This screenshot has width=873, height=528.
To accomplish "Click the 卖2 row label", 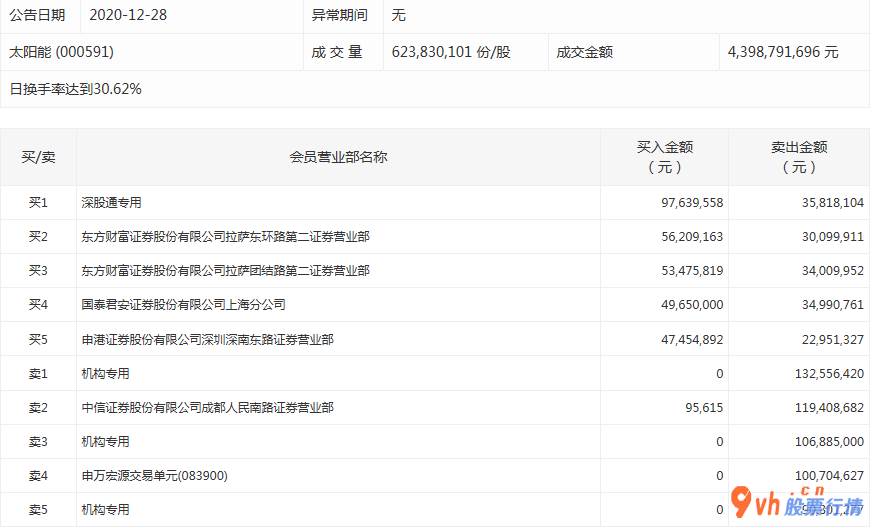I will tap(38, 407).
